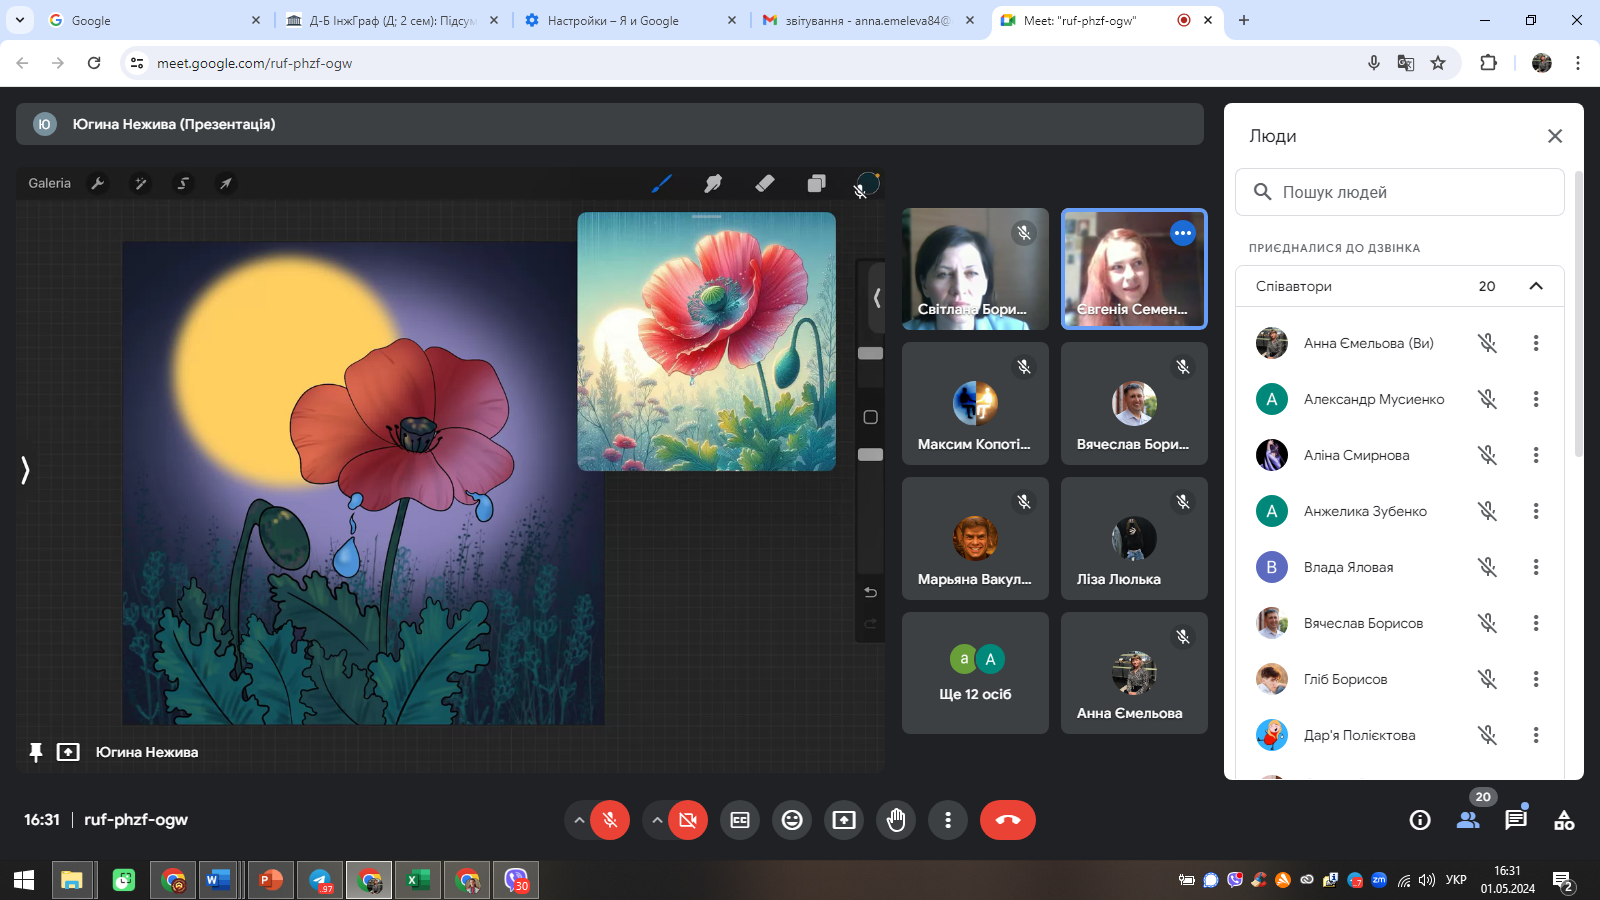Open more actions for Вячеслав Борисов

[x=1536, y=623]
